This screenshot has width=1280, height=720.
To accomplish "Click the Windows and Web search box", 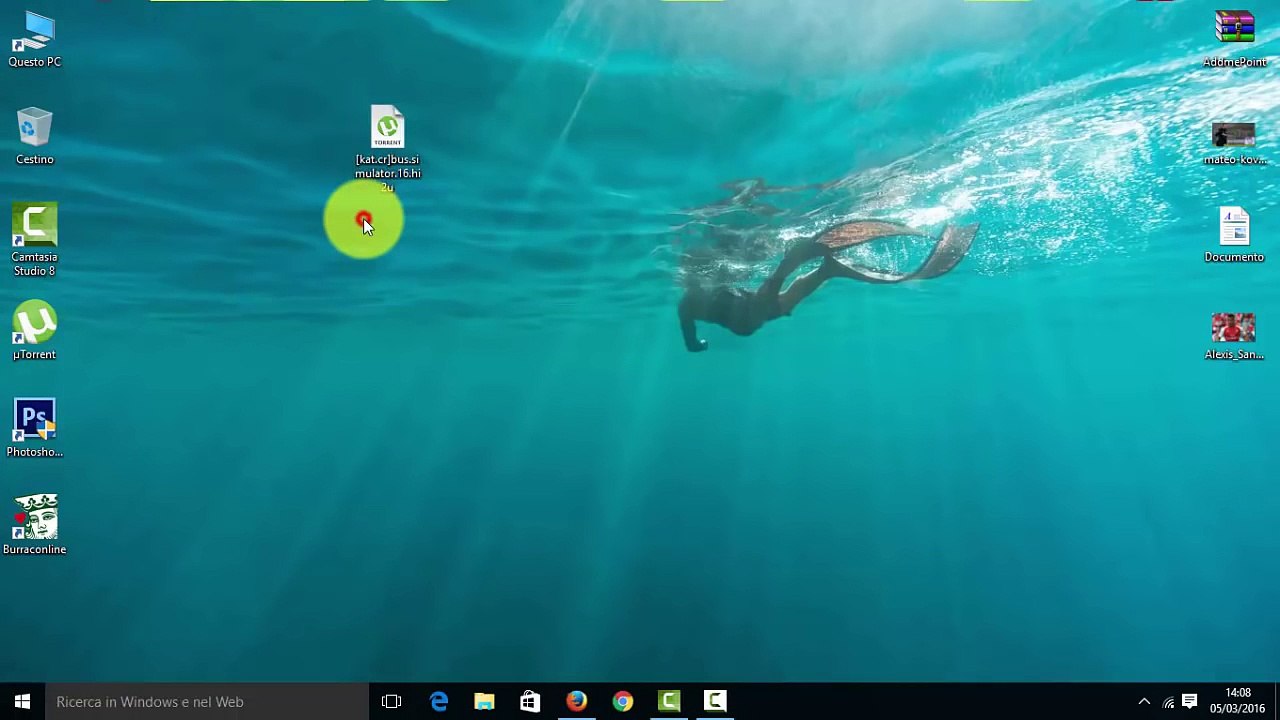I will click(x=206, y=701).
